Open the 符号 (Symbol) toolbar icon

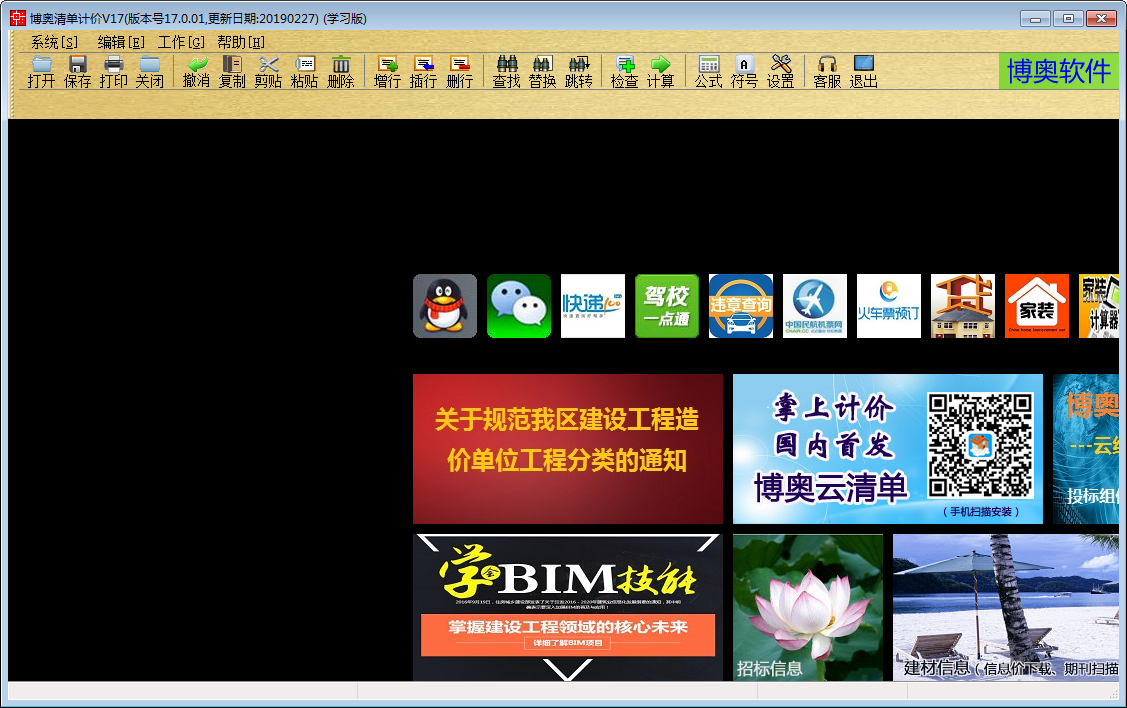point(745,72)
